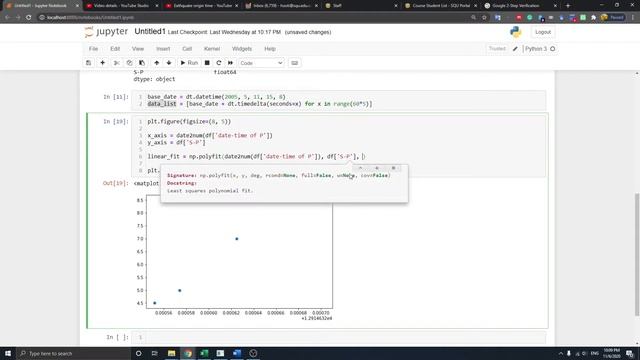Image resolution: width=640 pixels, height=360 pixels.
Task: Insert a cell below with plus icon
Action: pyautogui.click(x=102, y=63)
